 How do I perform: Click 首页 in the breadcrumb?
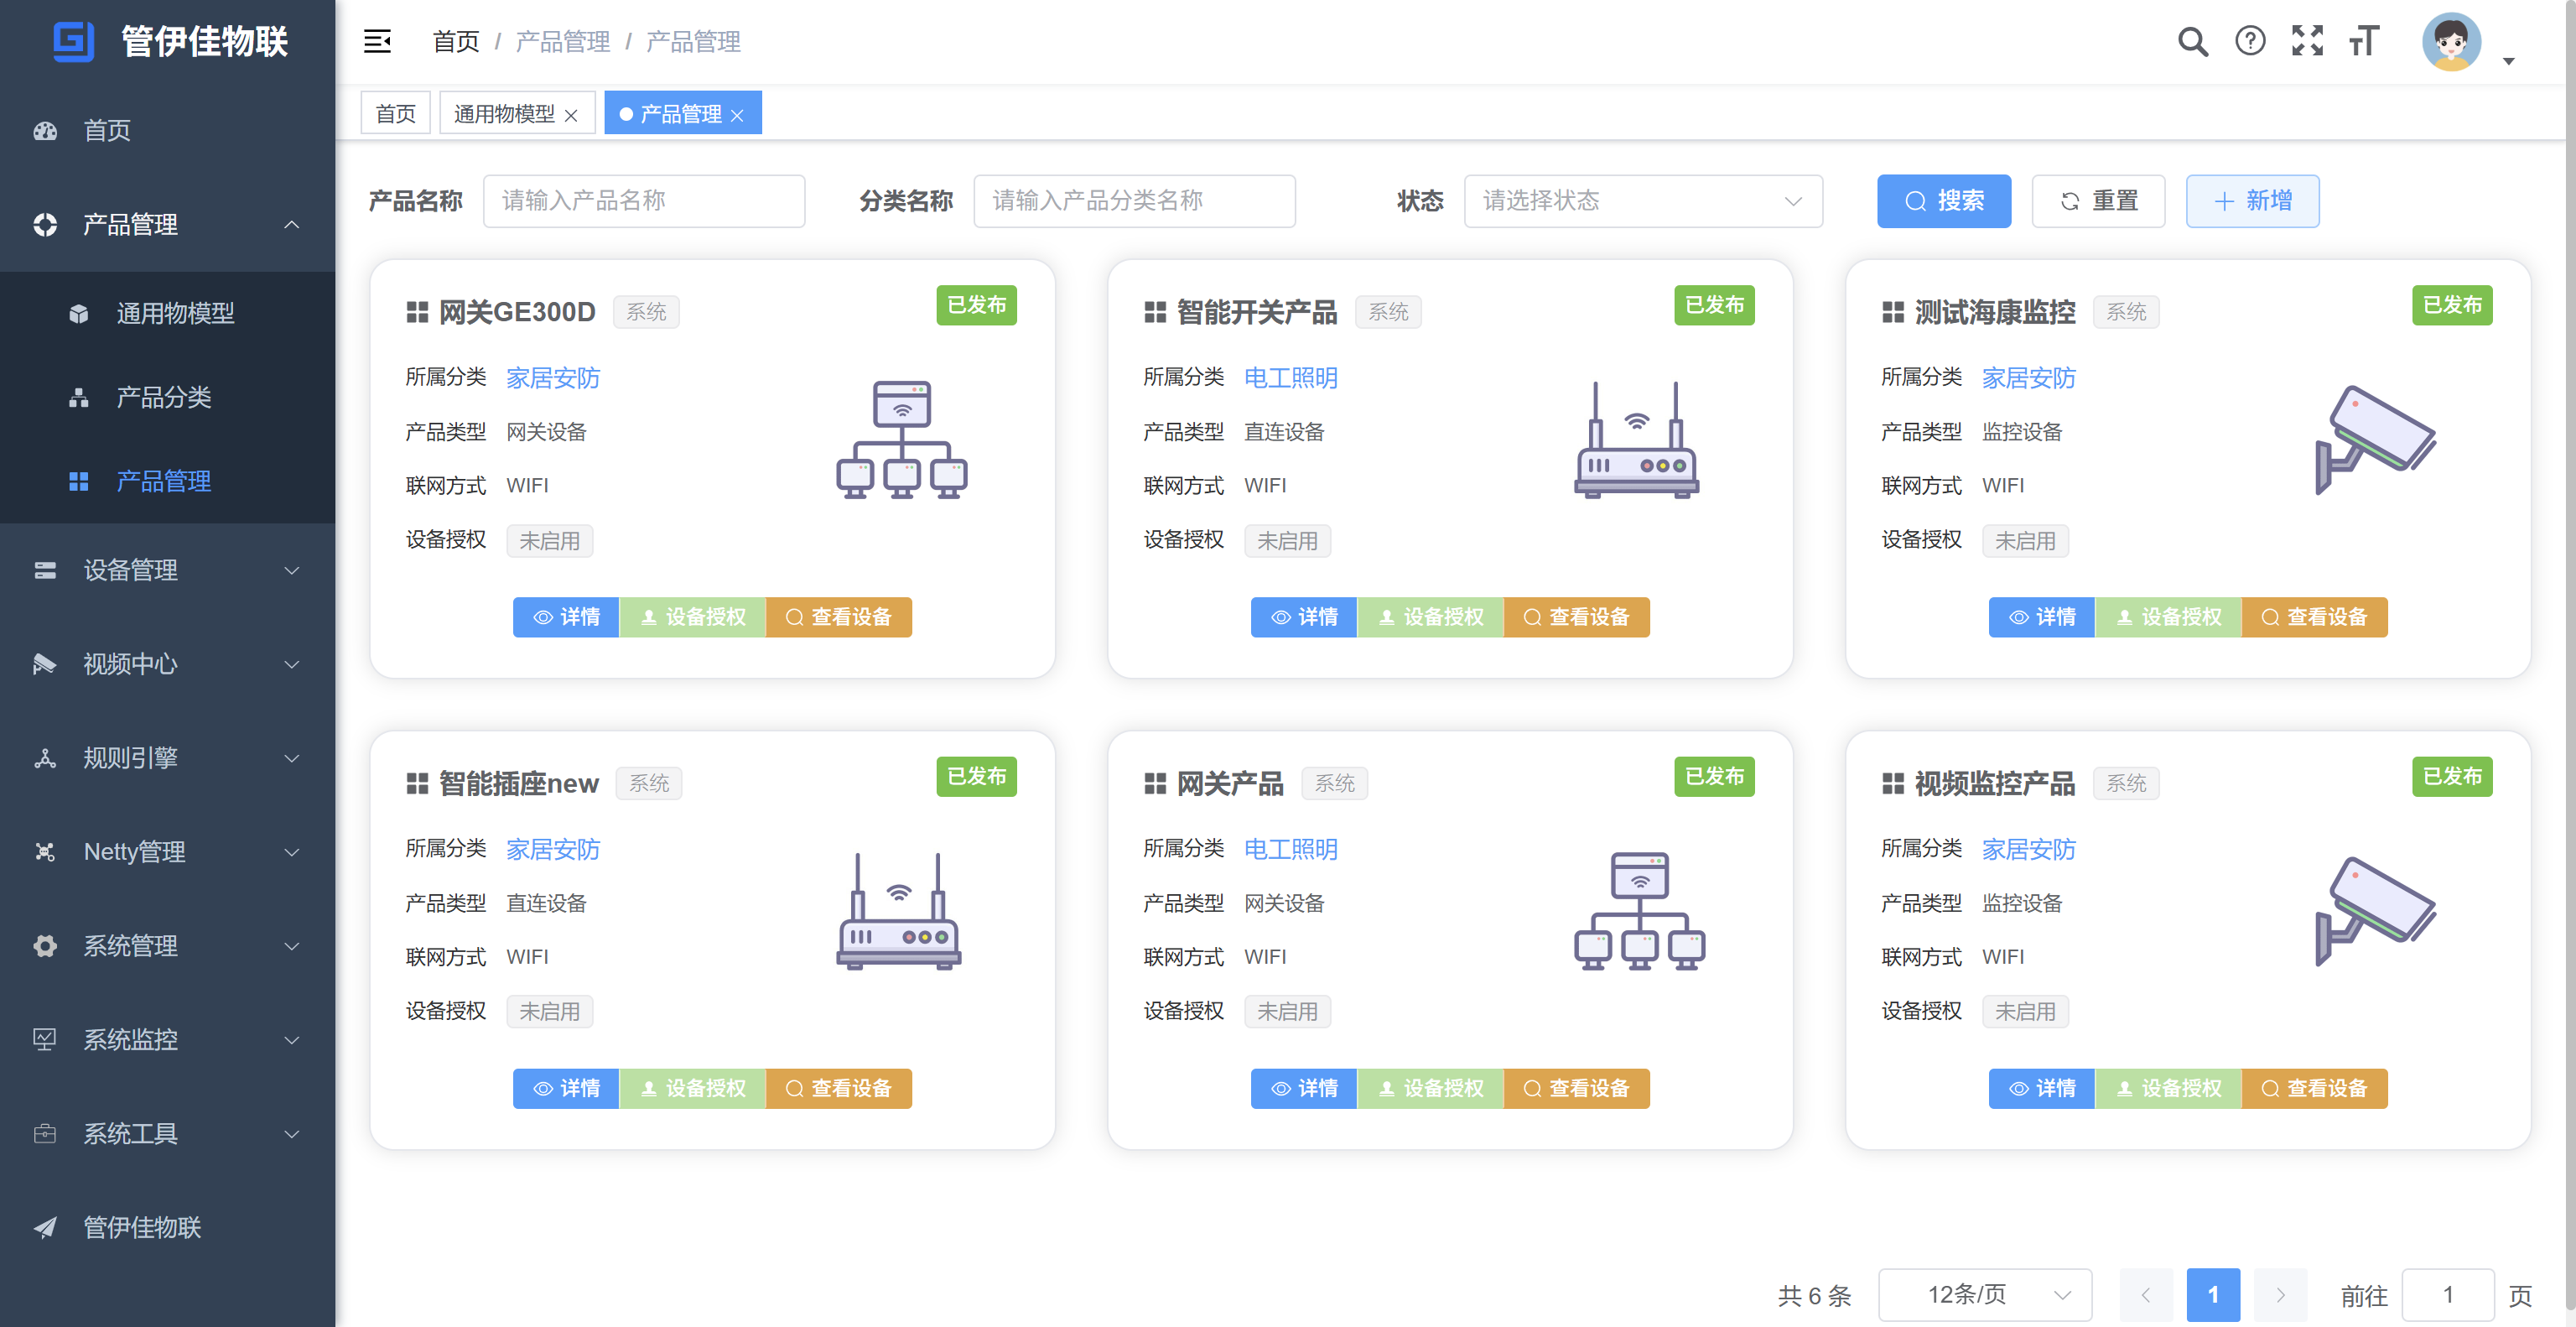(x=456, y=42)
